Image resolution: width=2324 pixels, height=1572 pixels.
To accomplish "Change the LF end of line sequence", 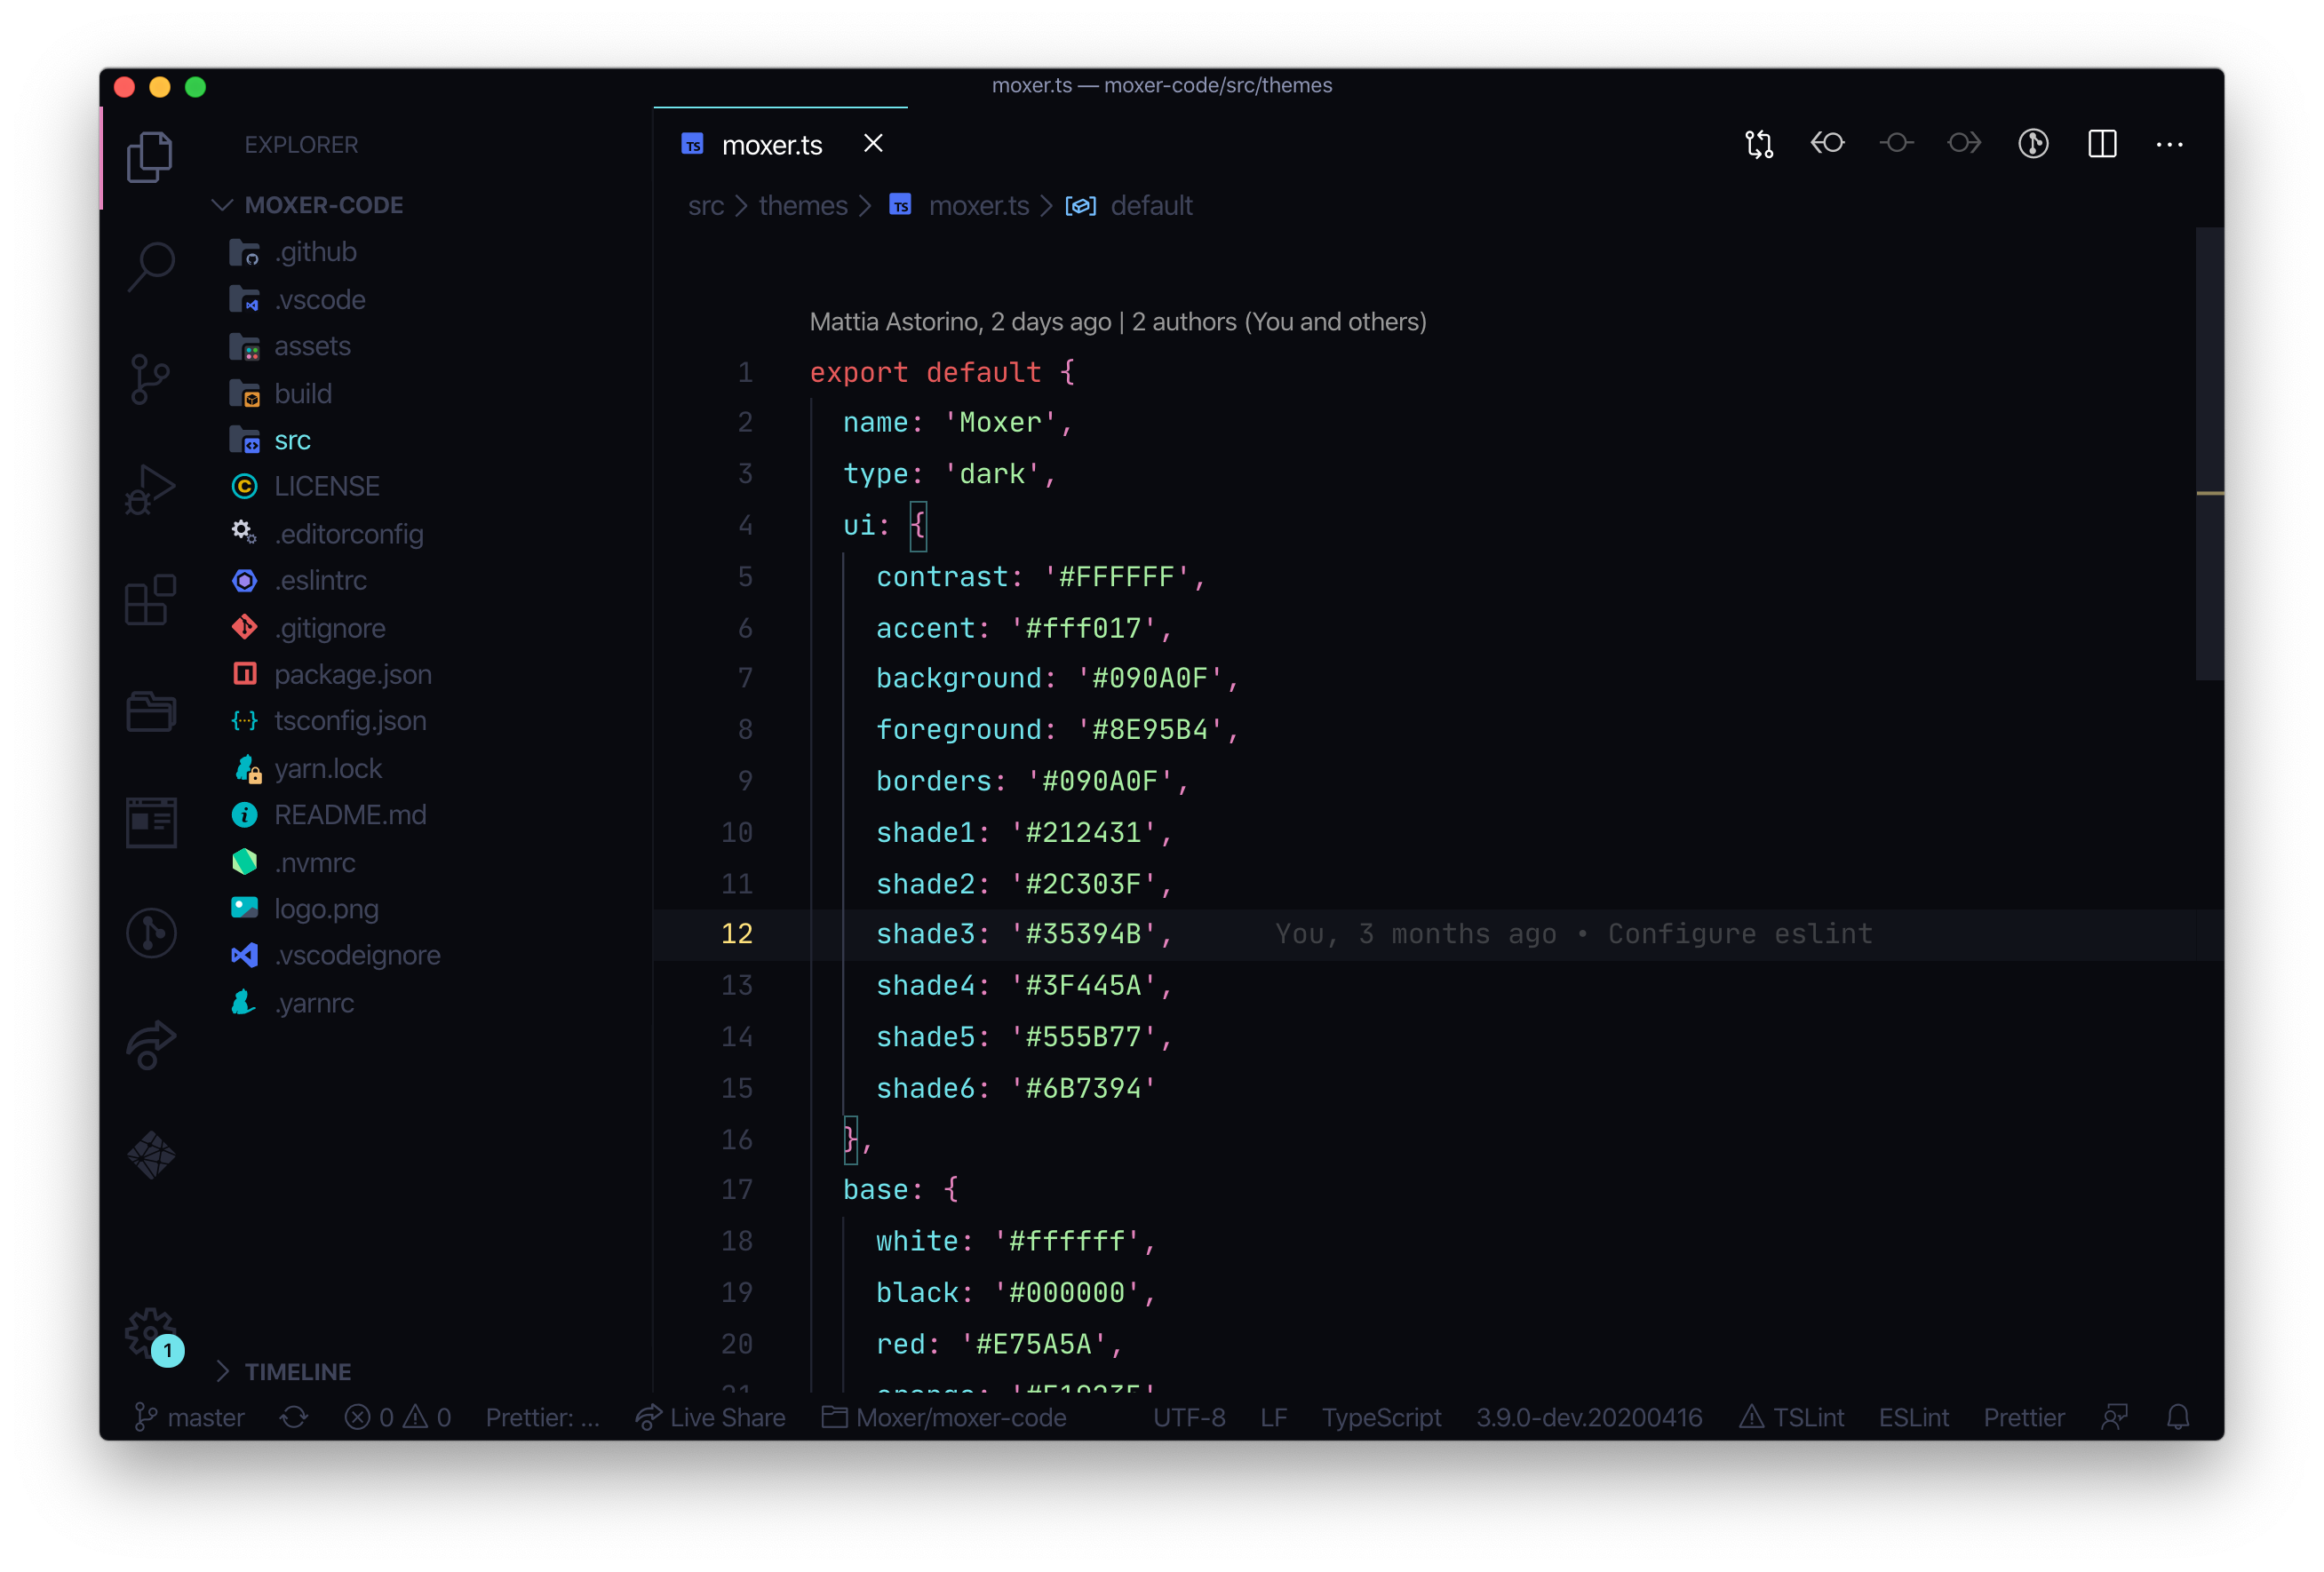I will (x=1273, y=1417).
